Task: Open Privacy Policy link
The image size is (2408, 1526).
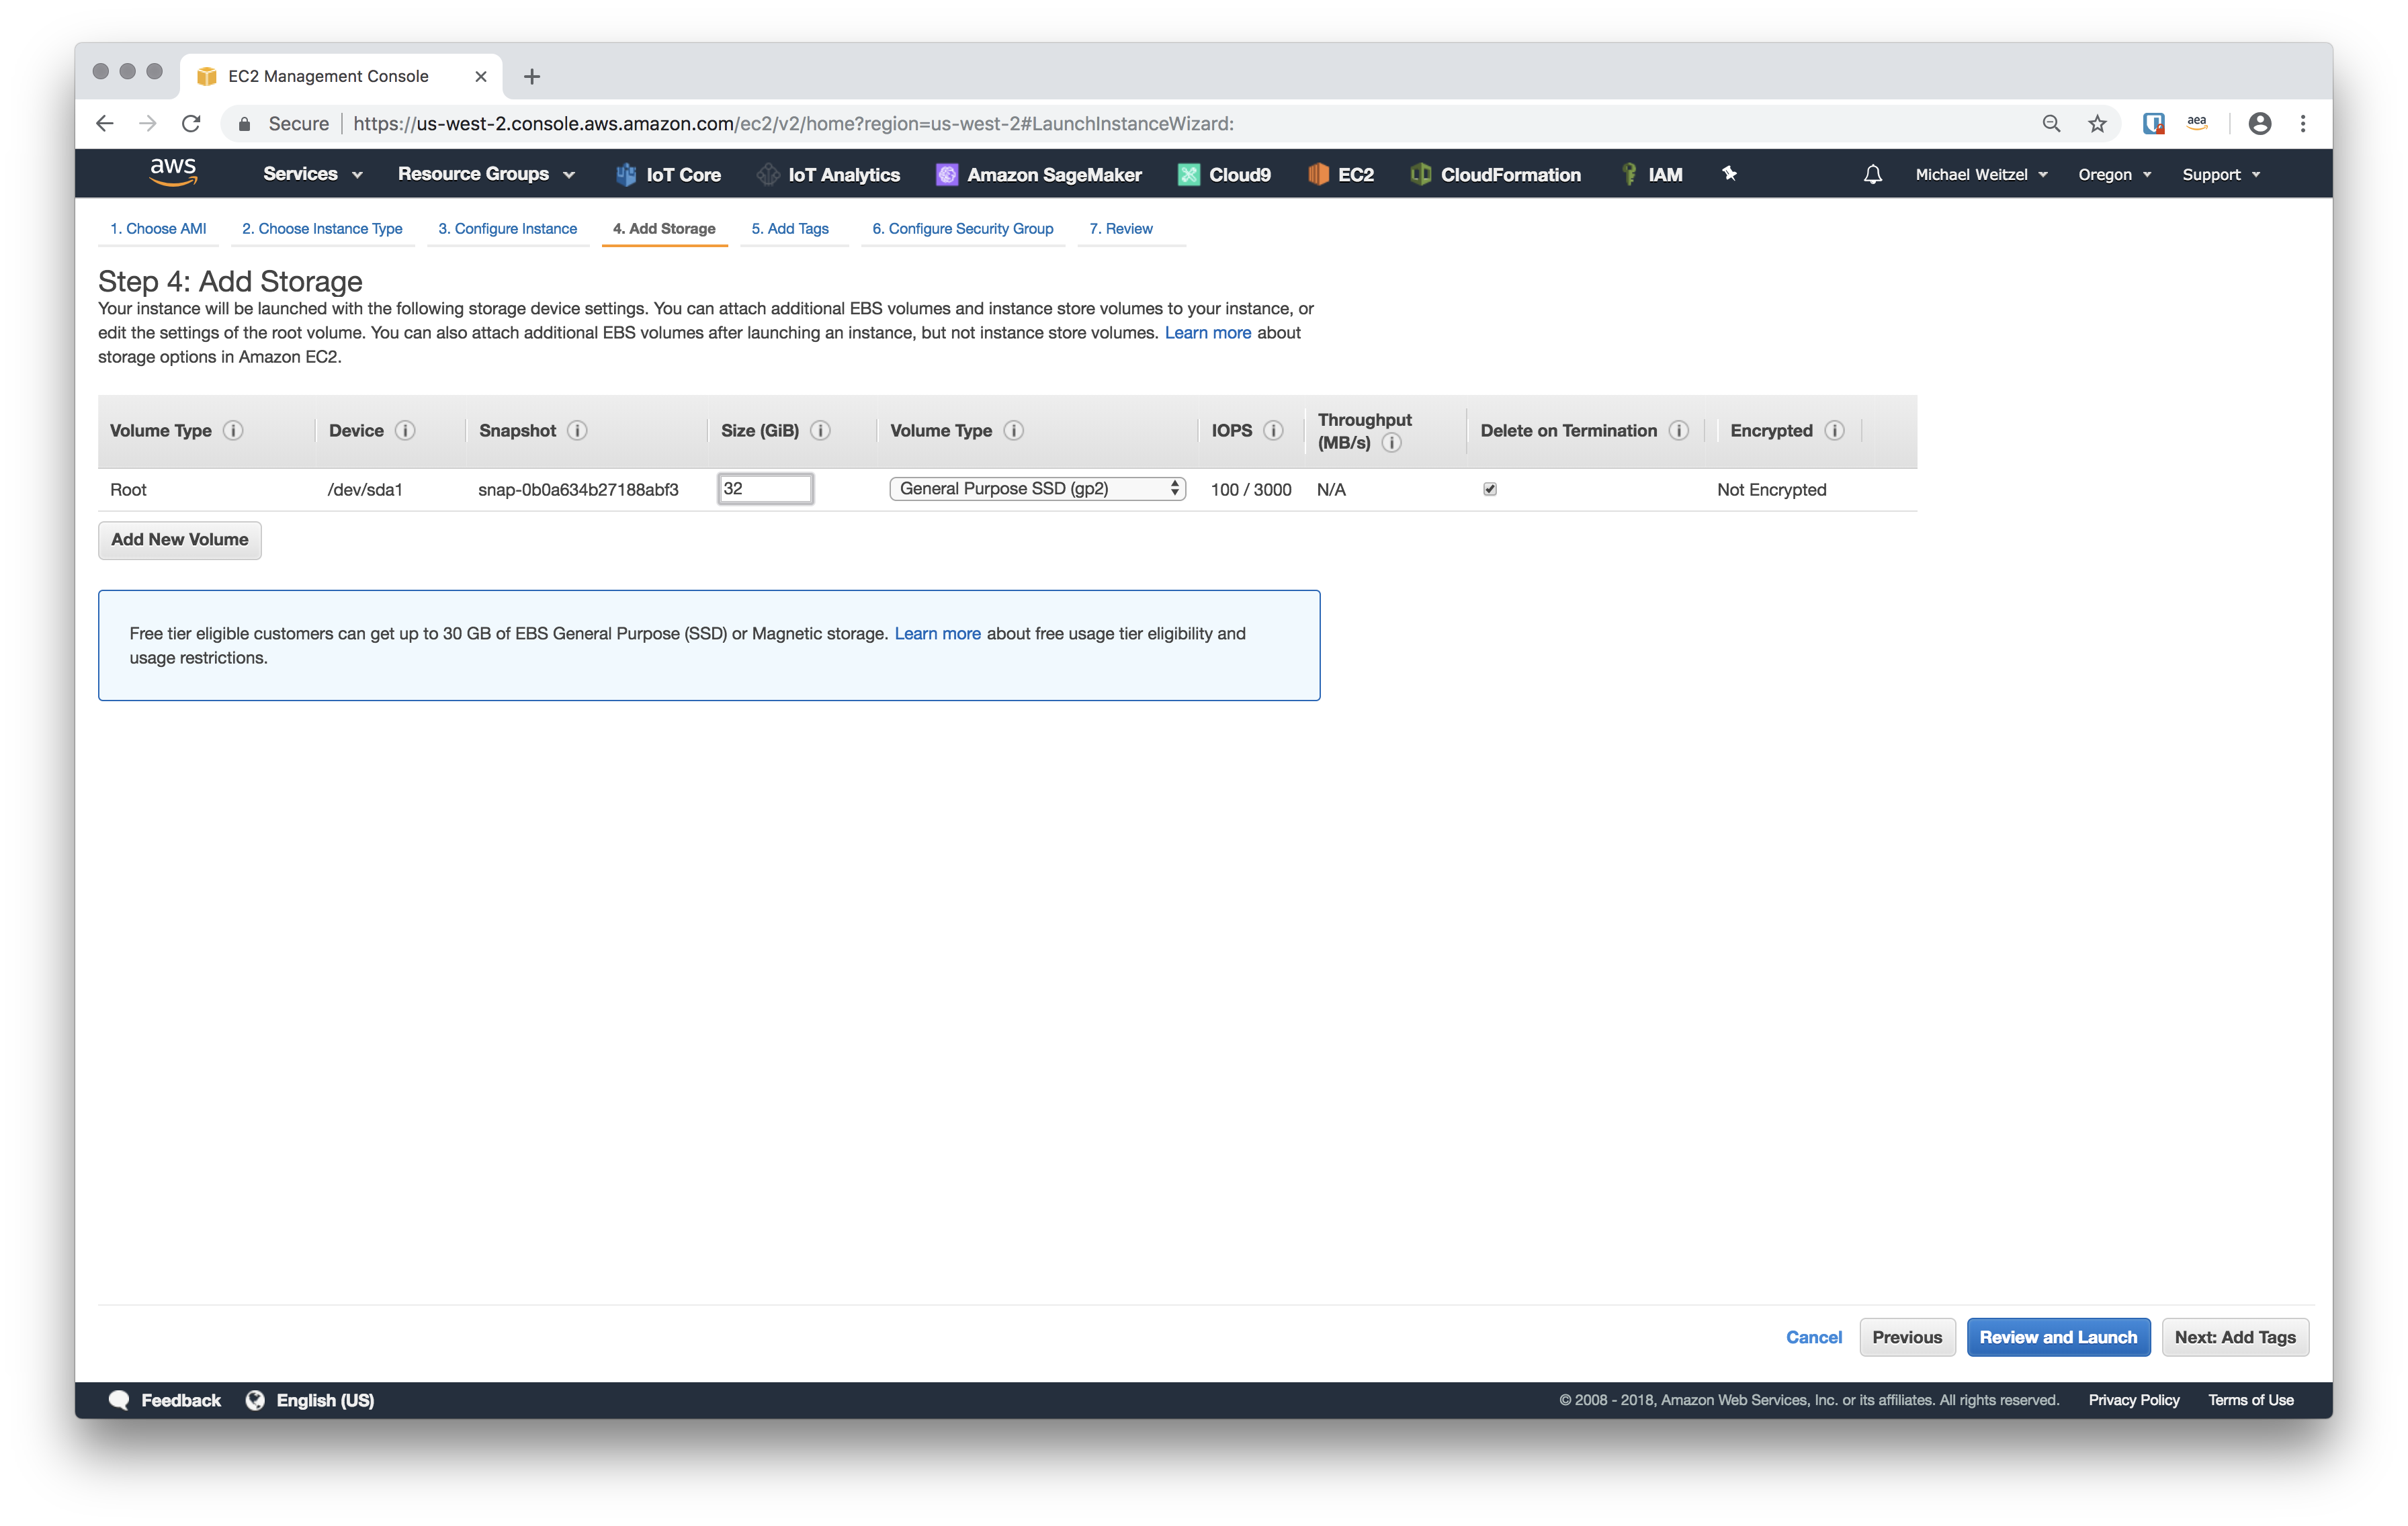Action: (x=2134, y=1400)
